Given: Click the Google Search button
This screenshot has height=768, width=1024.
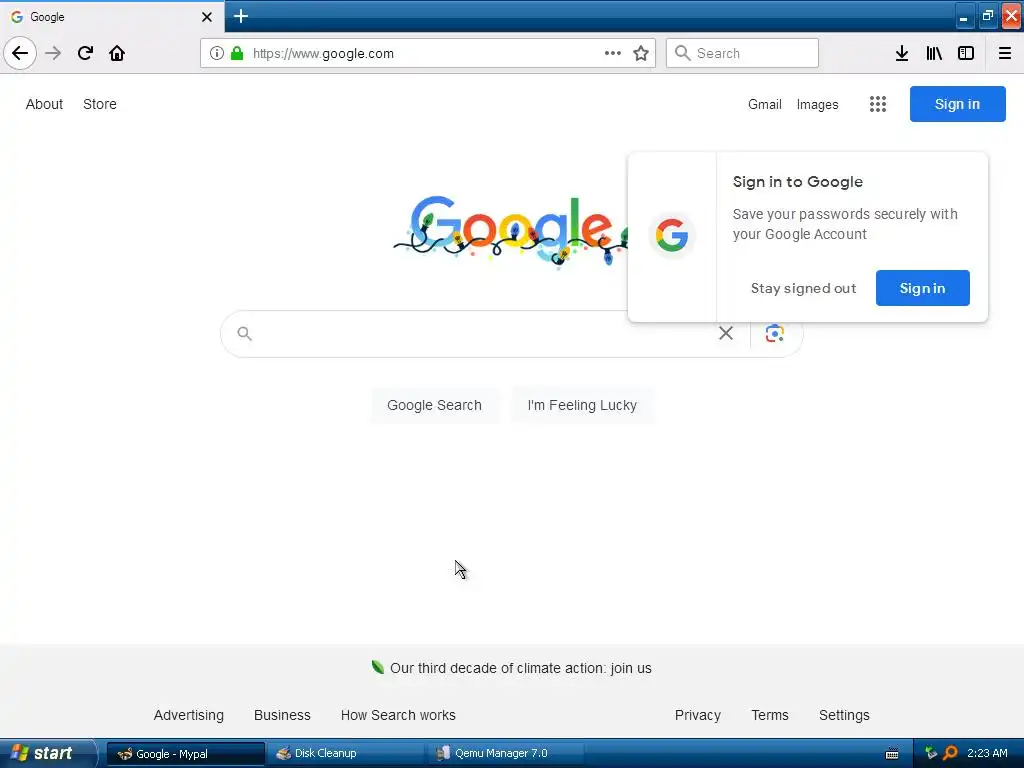Looking at the screenshot, I should [x=434, y=405].
